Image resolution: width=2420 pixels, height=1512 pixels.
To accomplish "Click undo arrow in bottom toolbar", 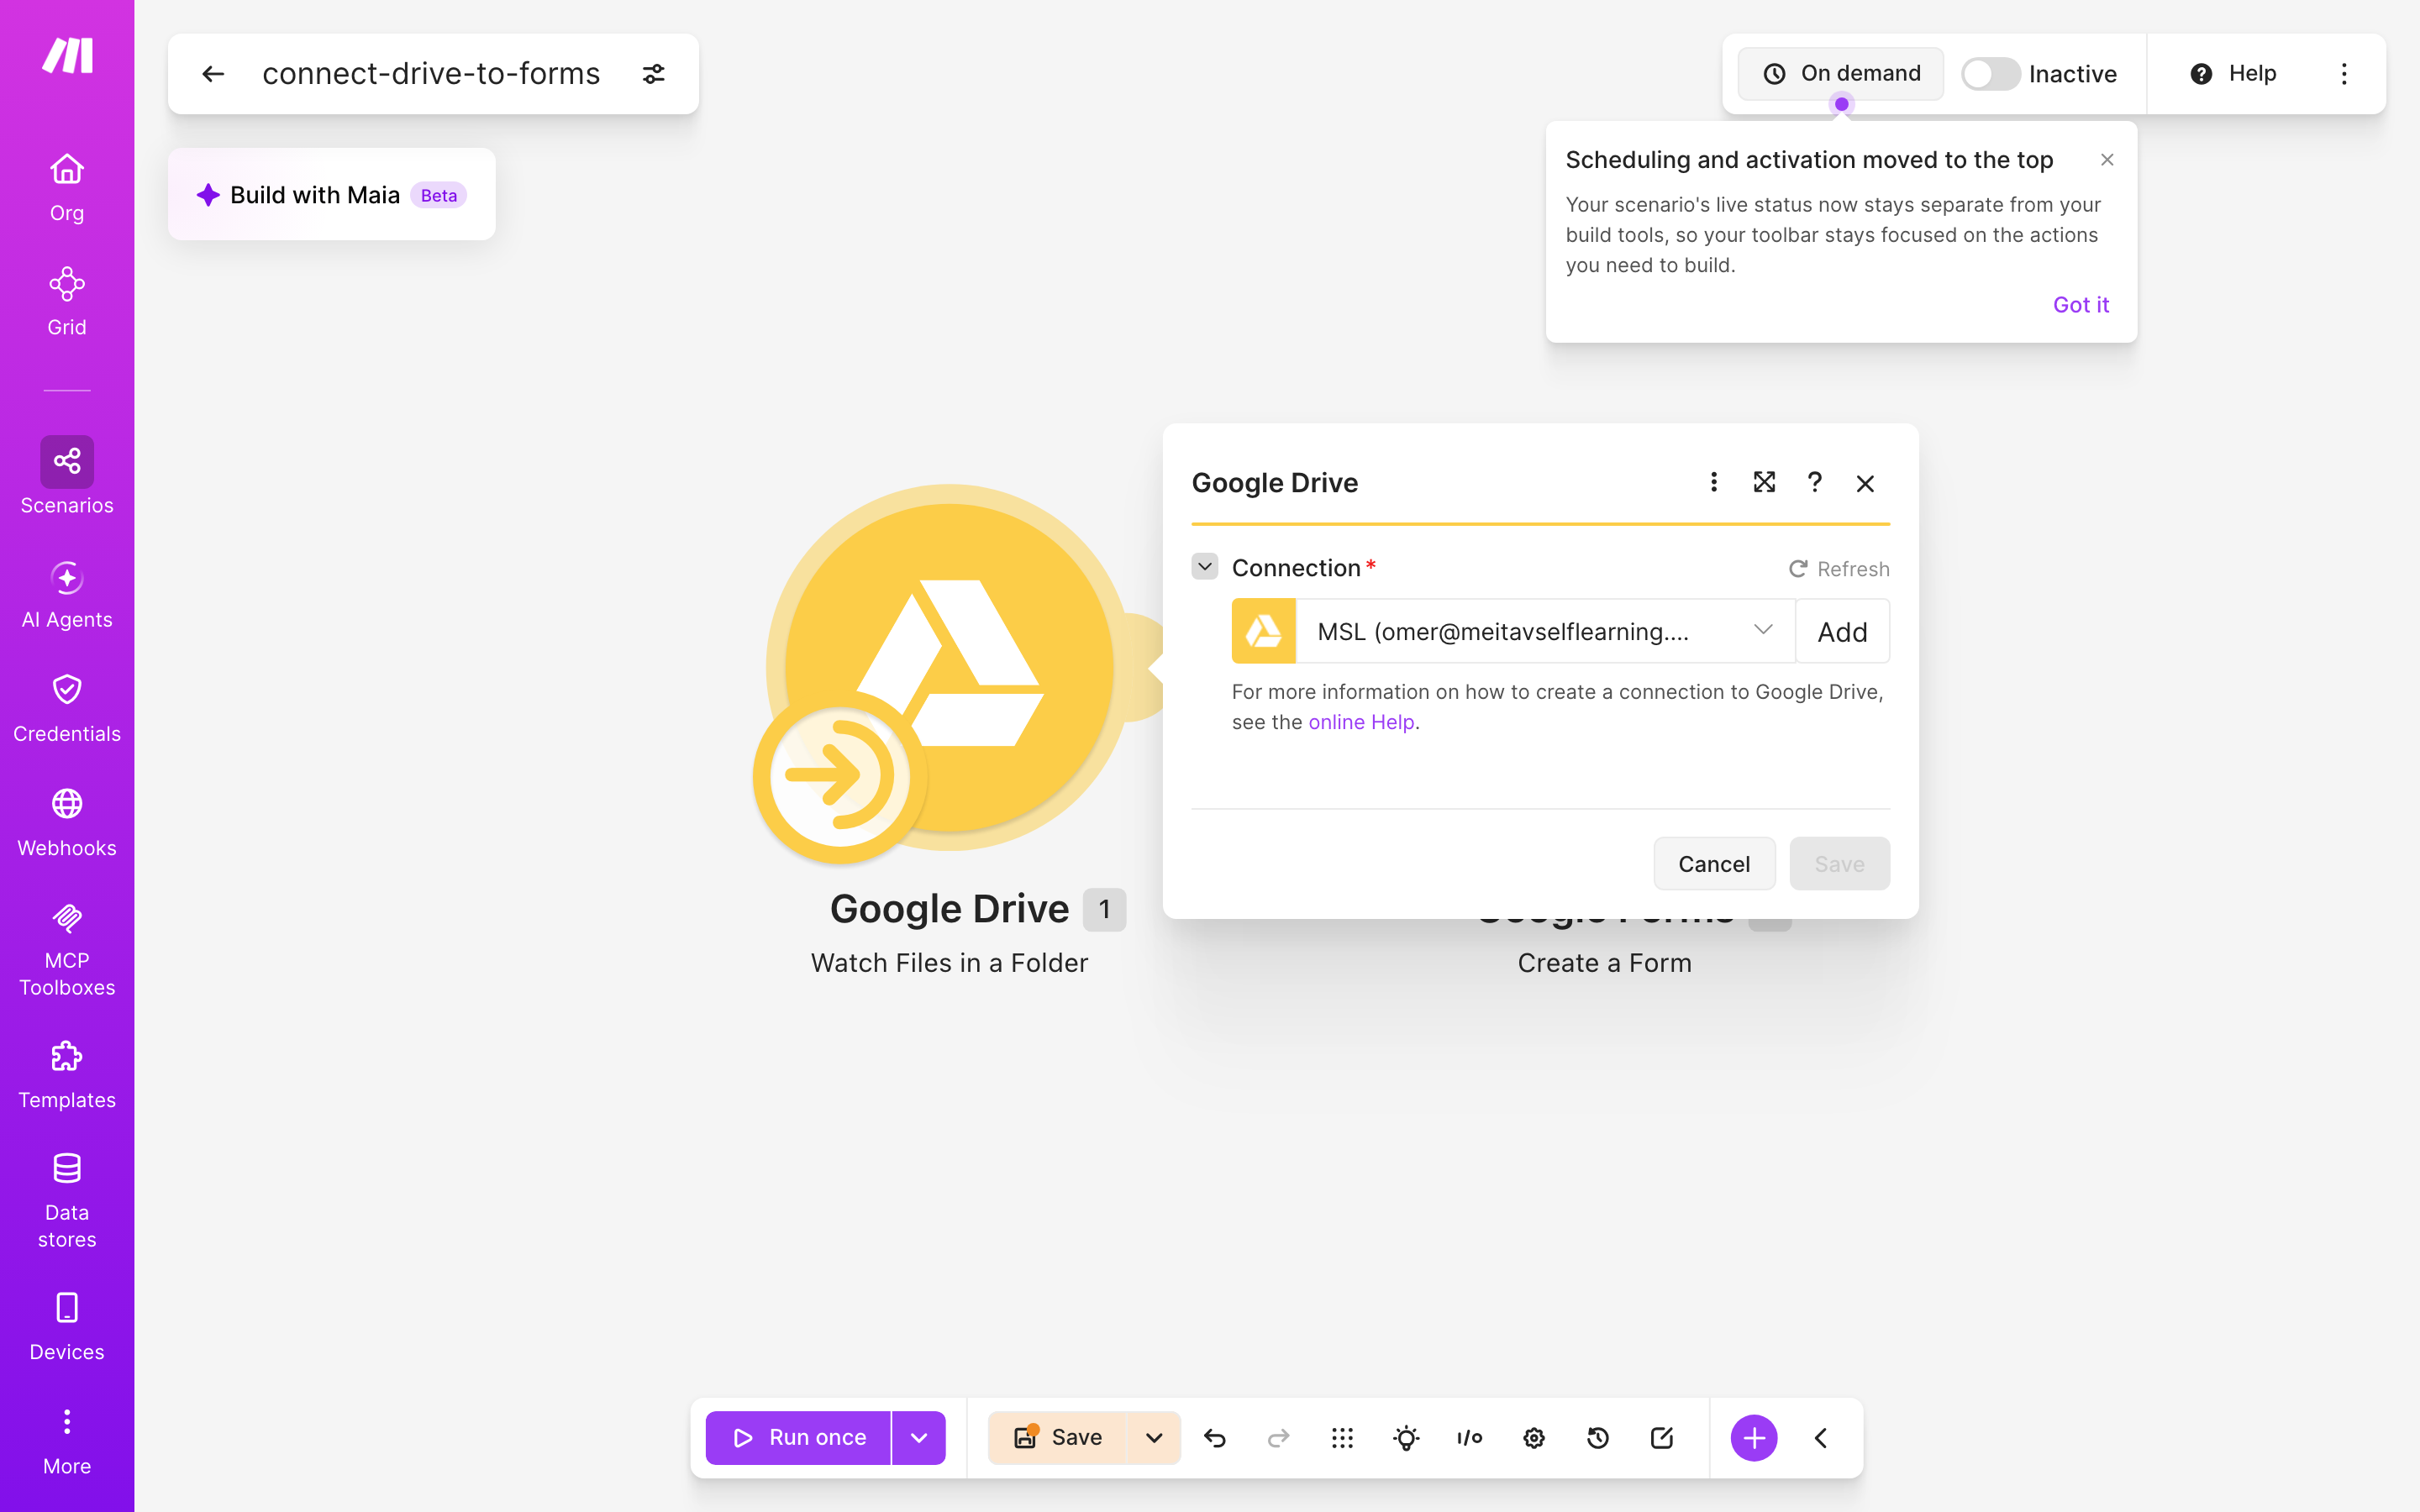I will tap(1215, 1438).
